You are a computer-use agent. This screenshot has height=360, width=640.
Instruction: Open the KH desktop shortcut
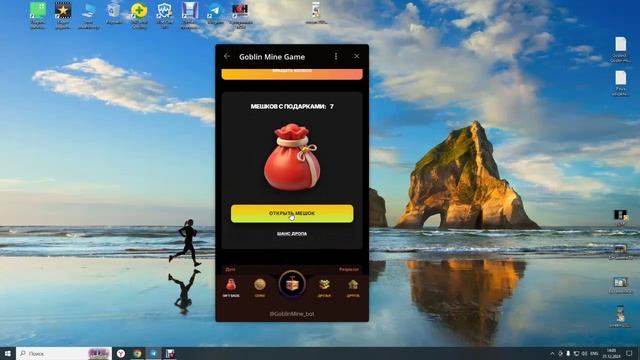[x=240, y=16]
